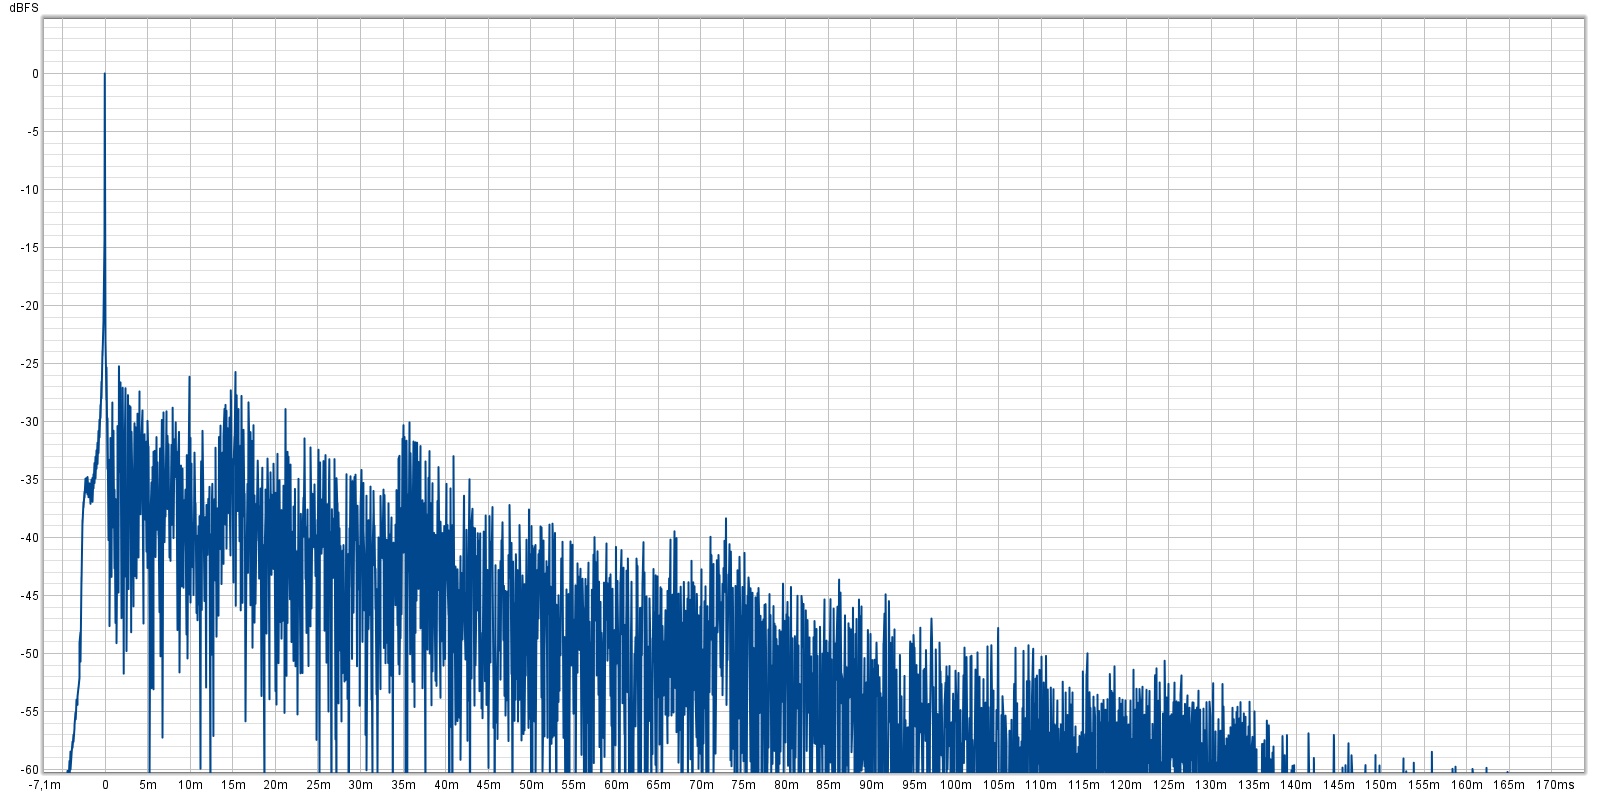Click the 70m time axis label
The height and width of the screenshot is (796, 1606).
pos(701,785)
